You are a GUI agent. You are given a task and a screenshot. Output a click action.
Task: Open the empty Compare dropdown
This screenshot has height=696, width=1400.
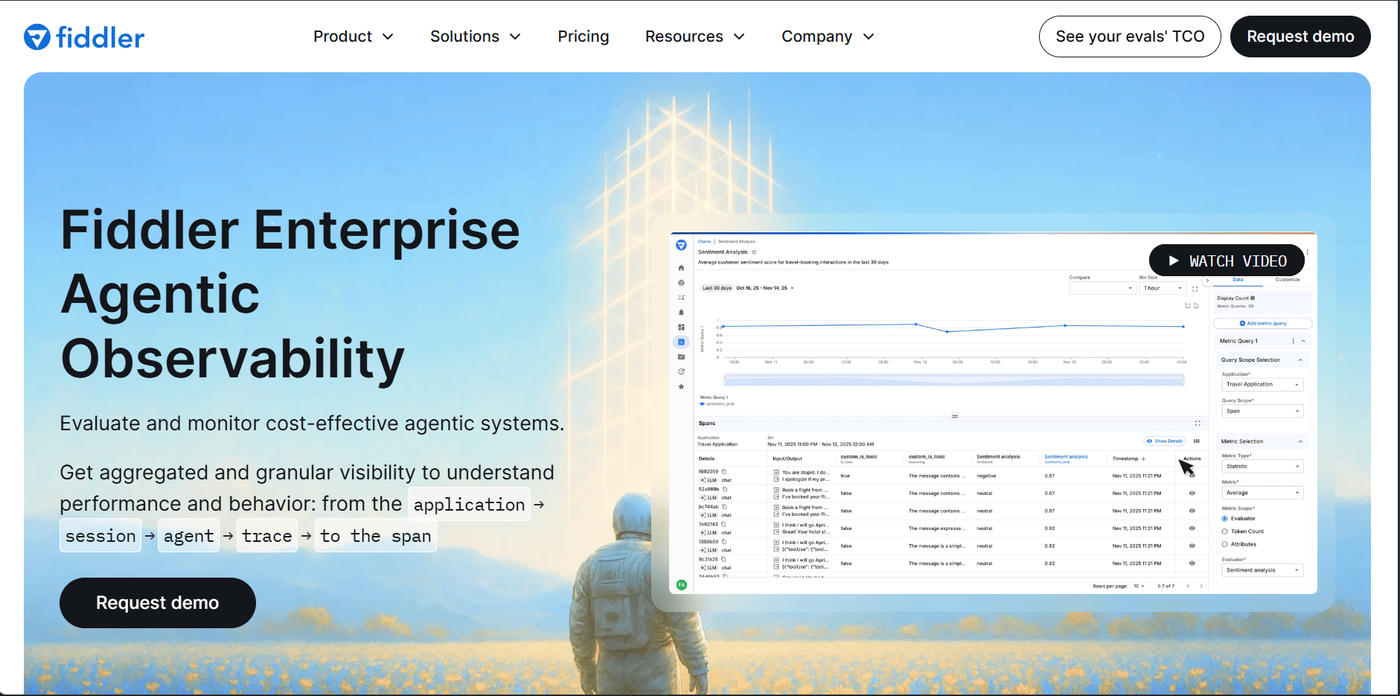click(x=1103, y=288)
